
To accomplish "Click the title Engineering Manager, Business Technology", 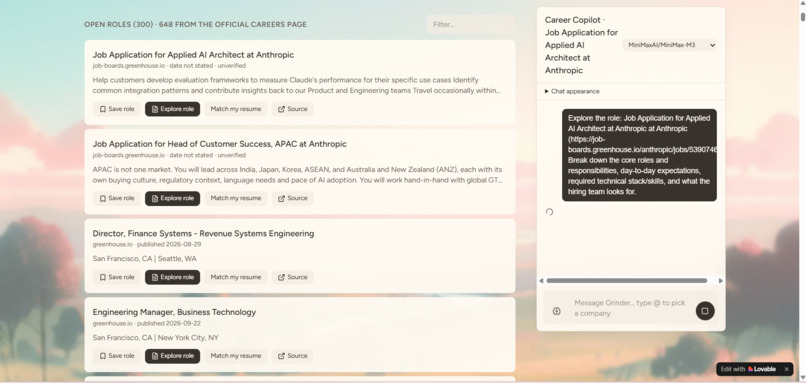I will point(174,312).
